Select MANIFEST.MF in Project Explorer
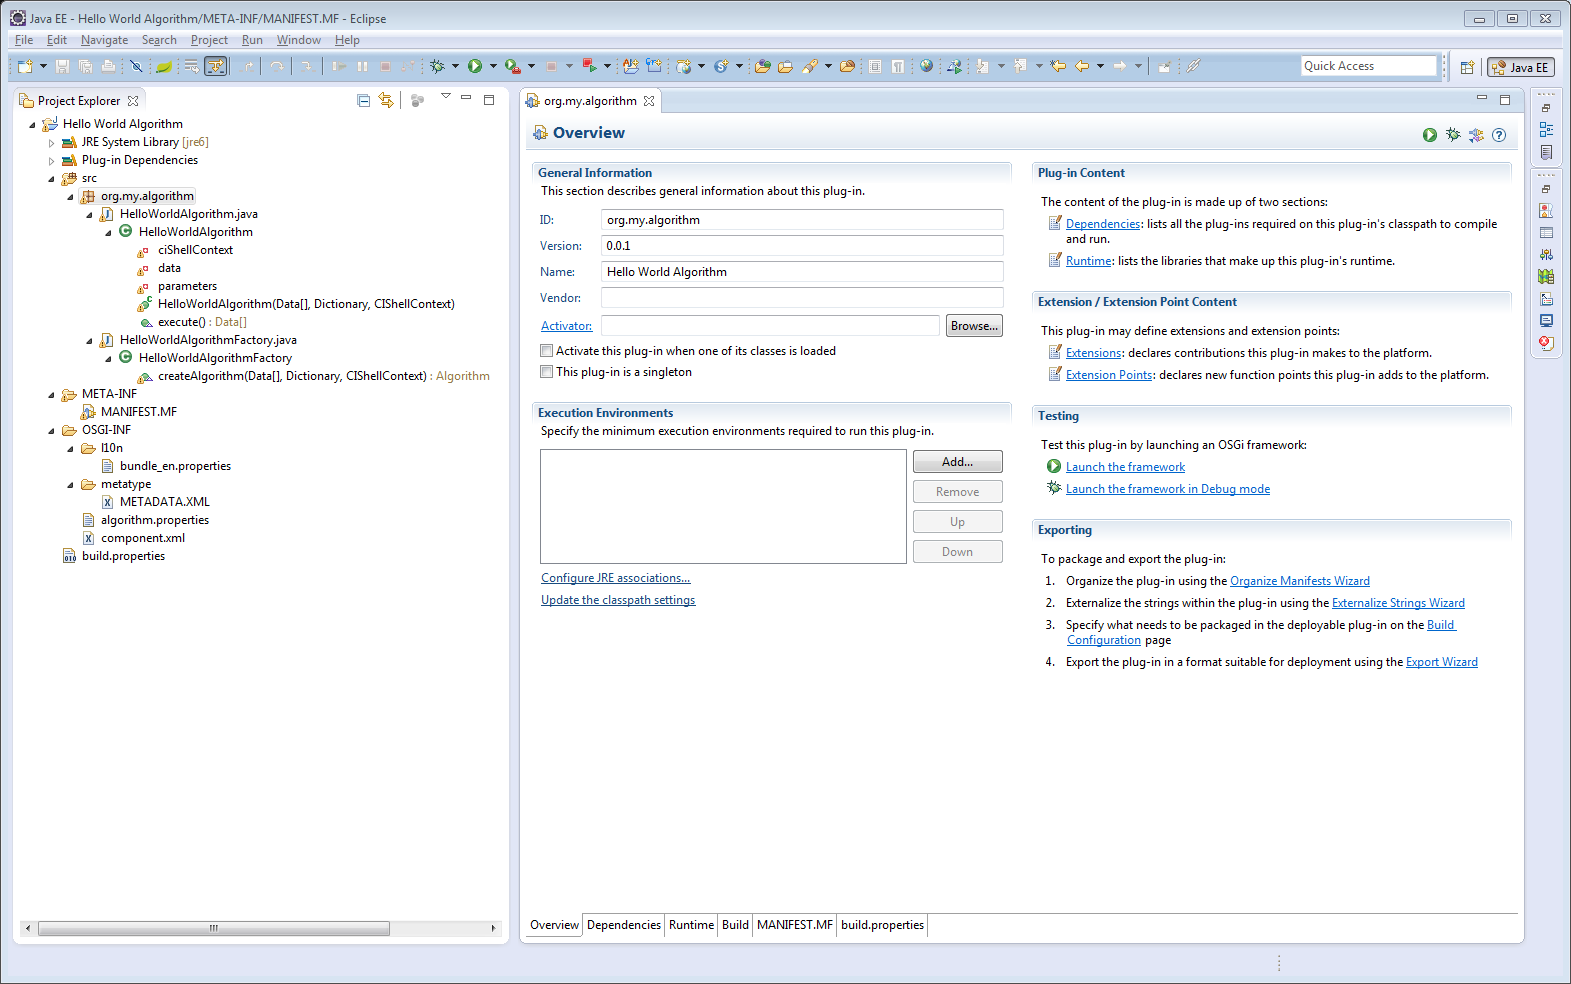The height and width of the screenshot is (984, 1571). 138,412
